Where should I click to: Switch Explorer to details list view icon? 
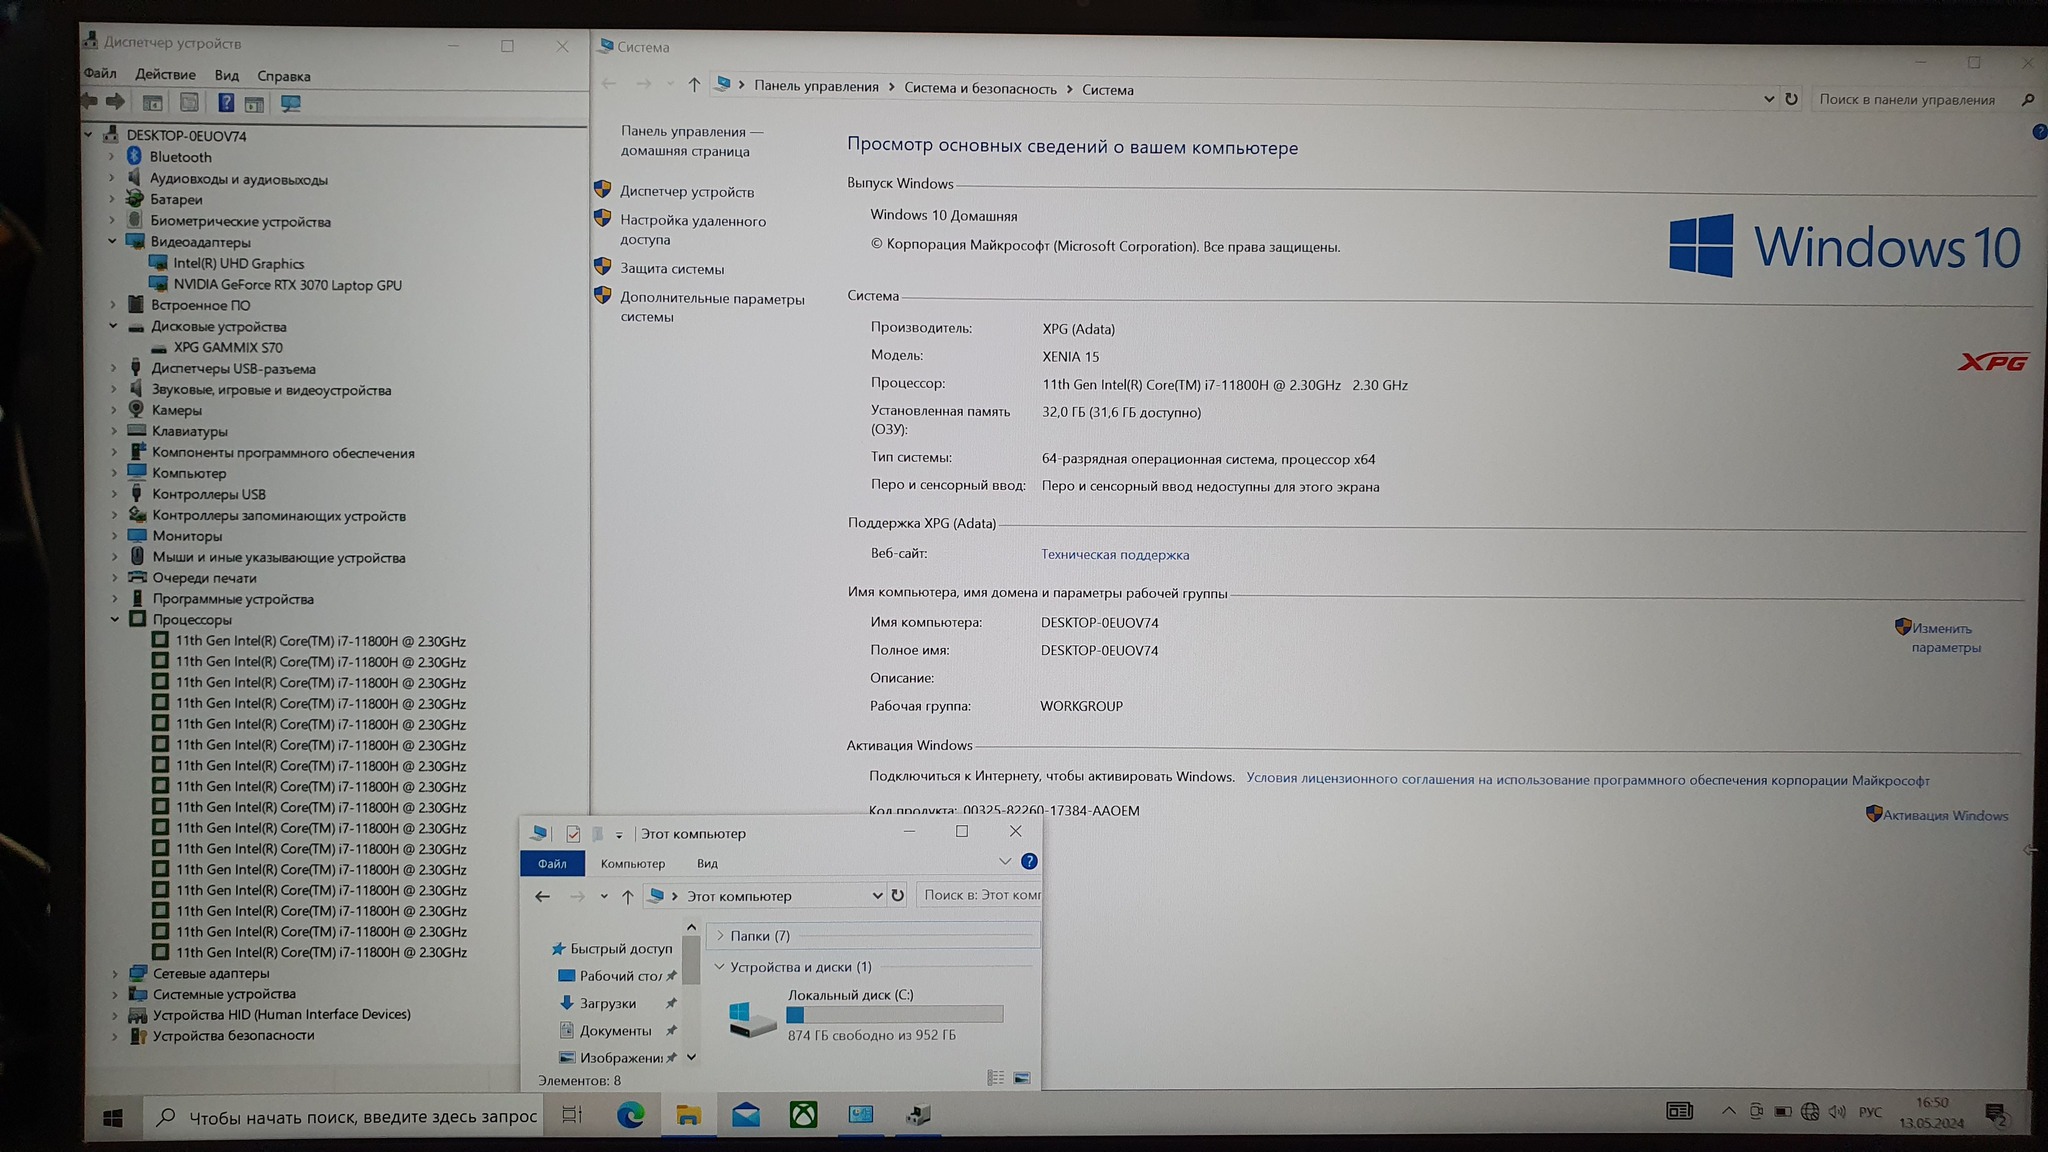point(995,1078)
